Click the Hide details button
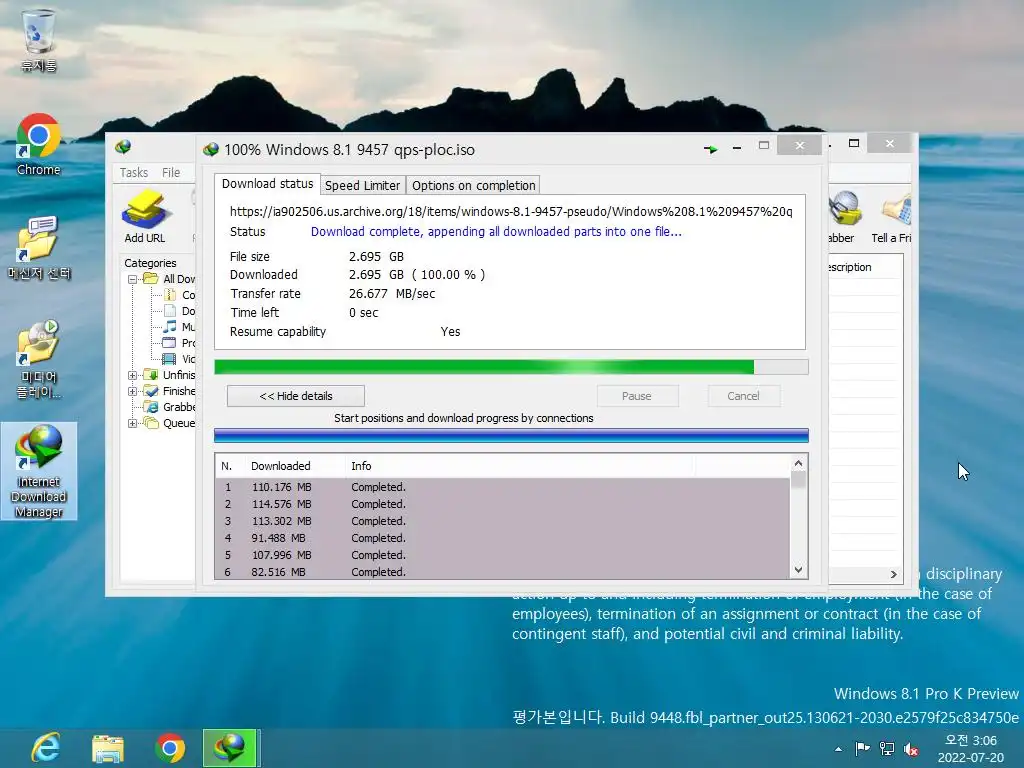This screenshot has height=768, width=1024. (x=296, y=396)
